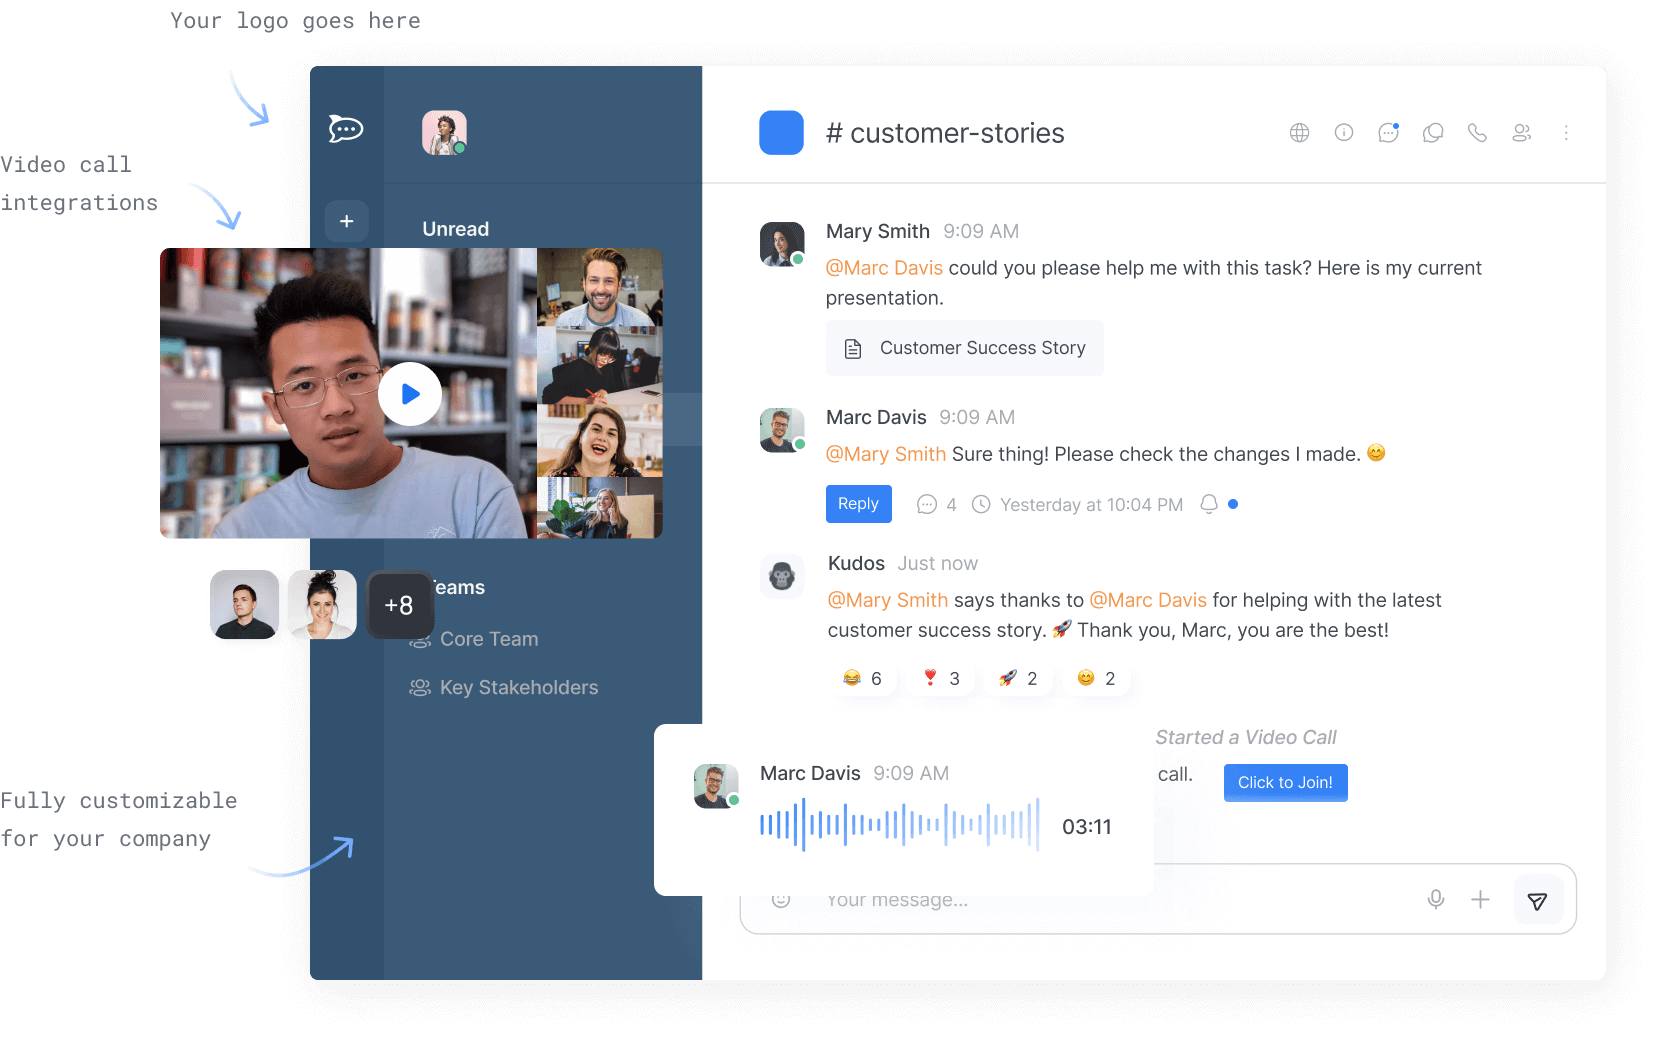Toggle the laughing emoji reaction with 6
This screenshot has height=1038, width=1660.
862,678
